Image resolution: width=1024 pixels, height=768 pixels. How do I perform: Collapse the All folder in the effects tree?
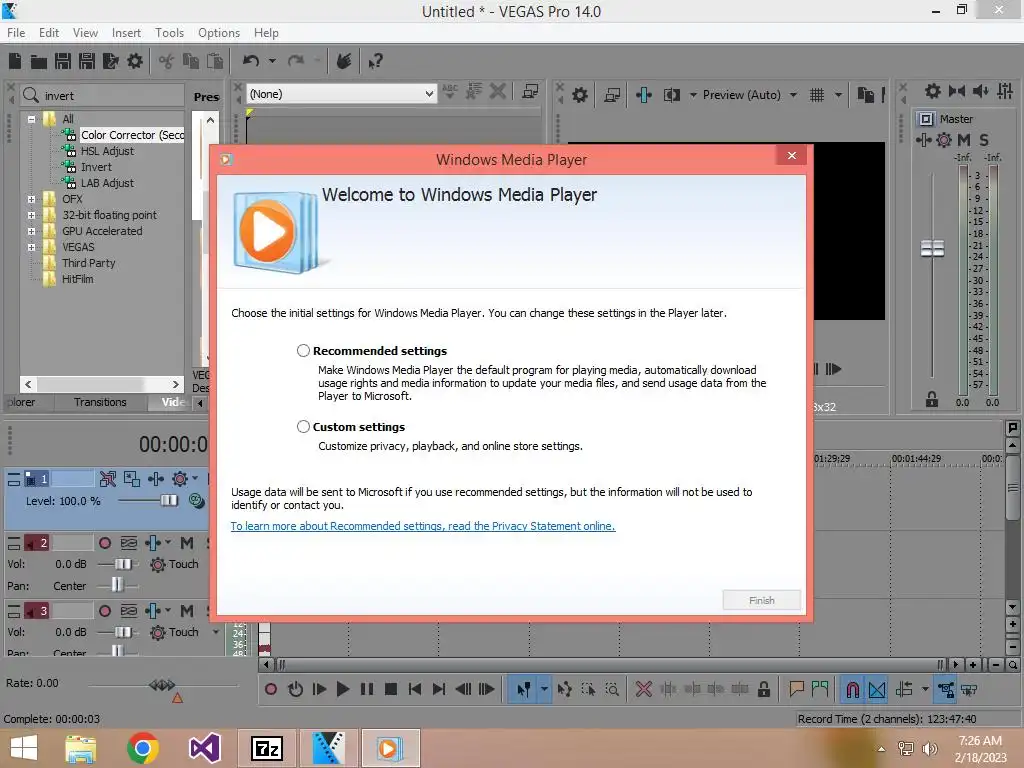pos(31,119)
